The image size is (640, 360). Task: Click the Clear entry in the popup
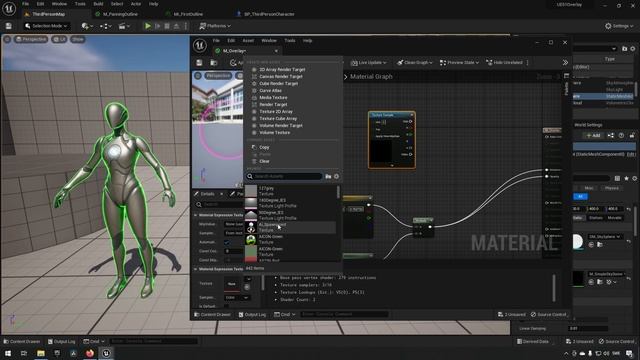pos(264,161)
